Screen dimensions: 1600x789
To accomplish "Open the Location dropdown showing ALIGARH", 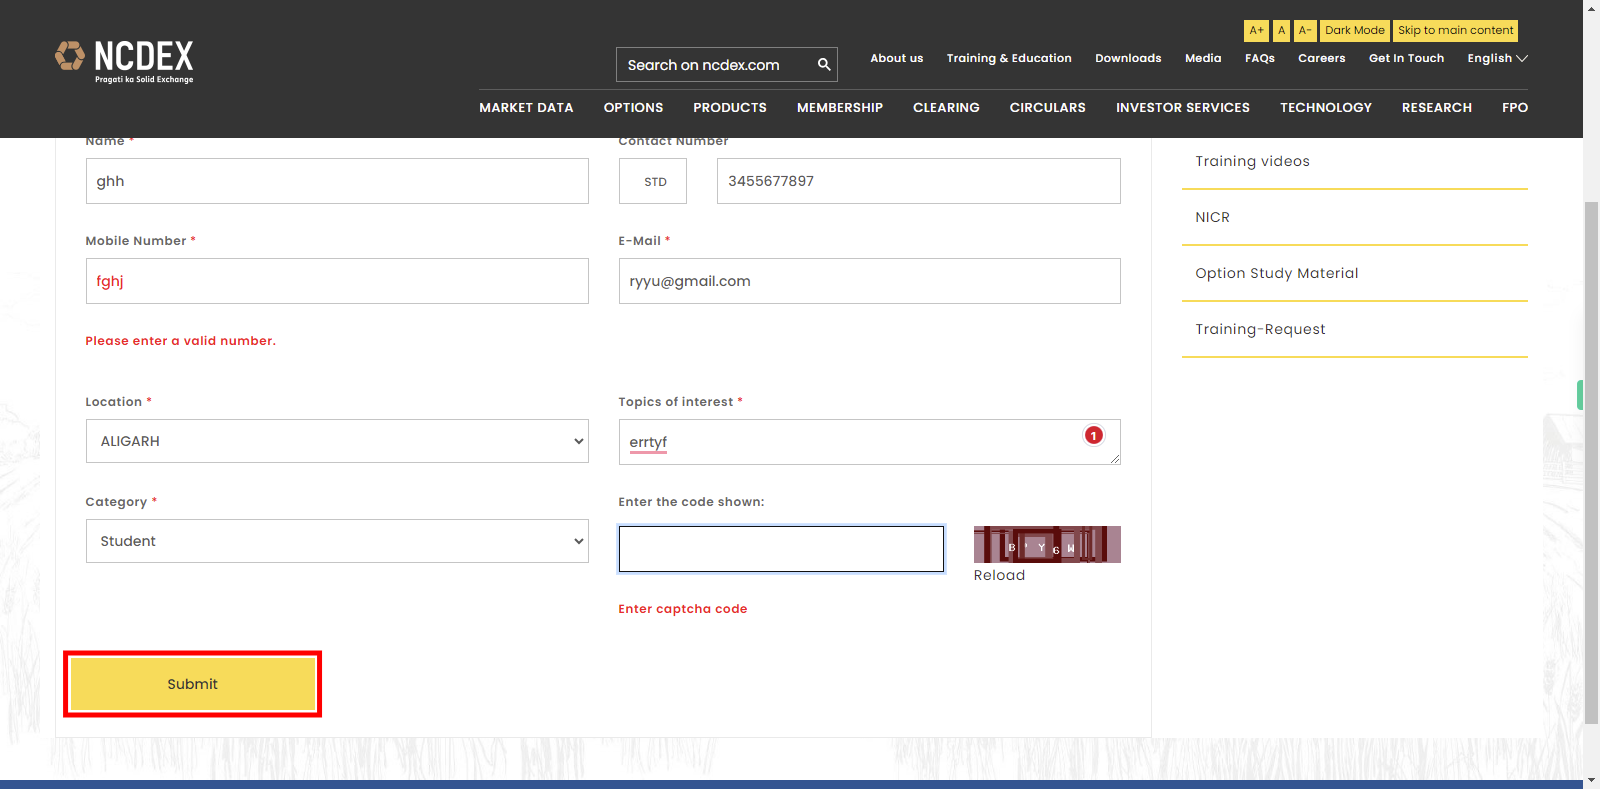I will 337,441.
